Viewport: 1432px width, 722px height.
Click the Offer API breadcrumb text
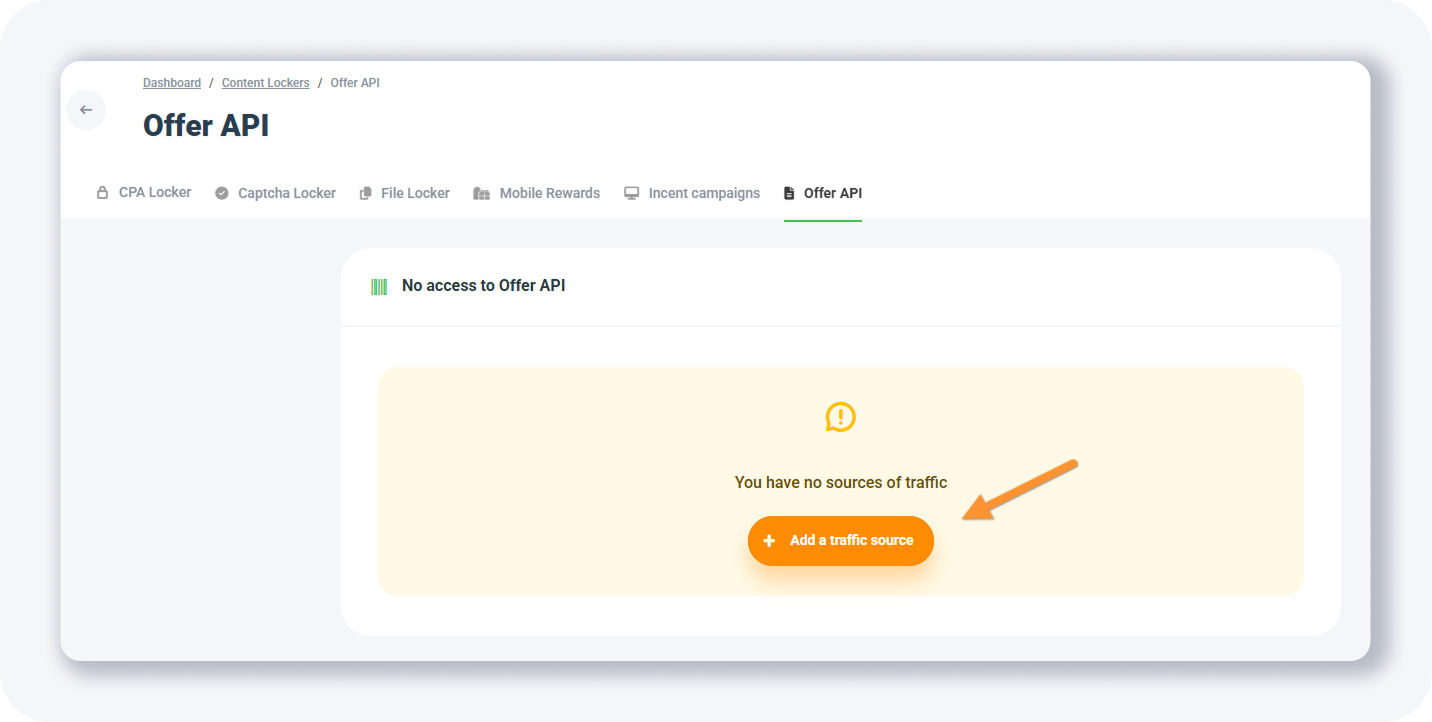pyautogui.click(x=355, y=83)
